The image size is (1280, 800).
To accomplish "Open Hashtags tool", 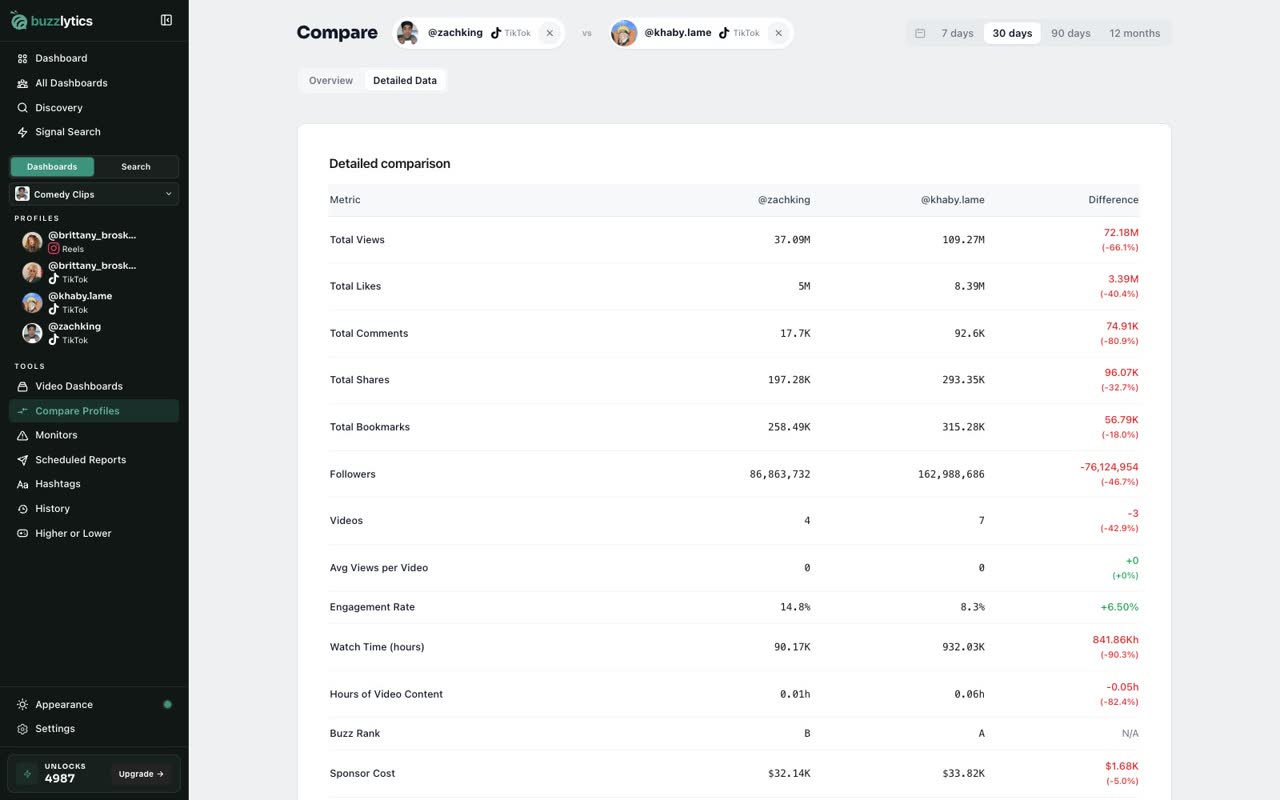I will click(94, 484).
